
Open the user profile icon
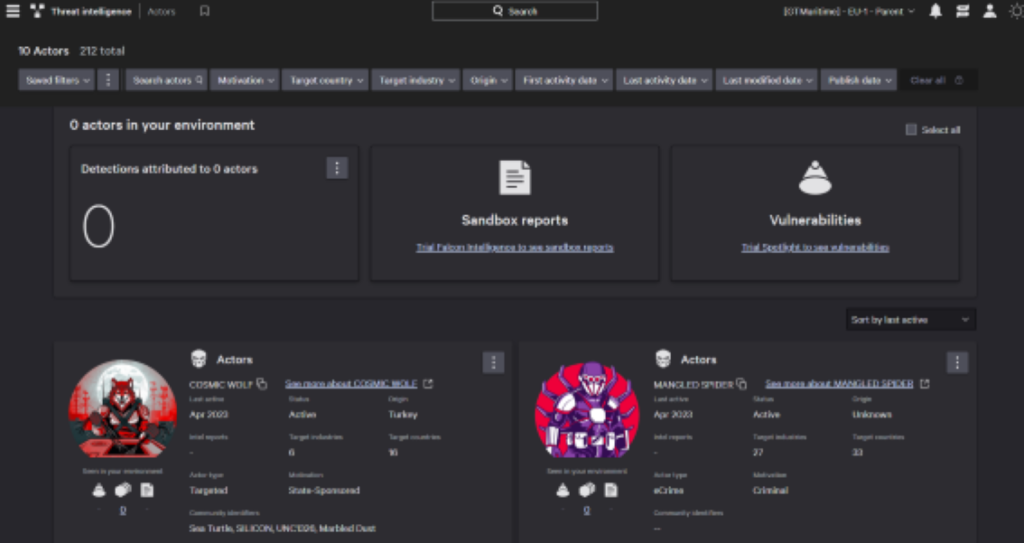point(990,11)
